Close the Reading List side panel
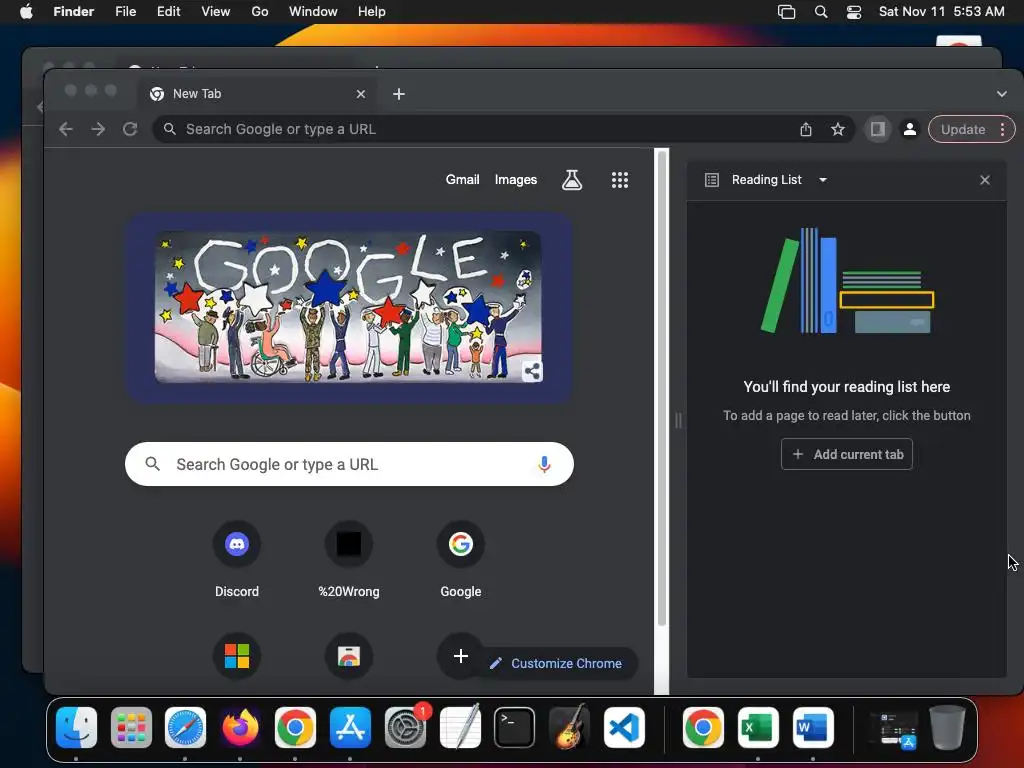 [x=985, y=180]
